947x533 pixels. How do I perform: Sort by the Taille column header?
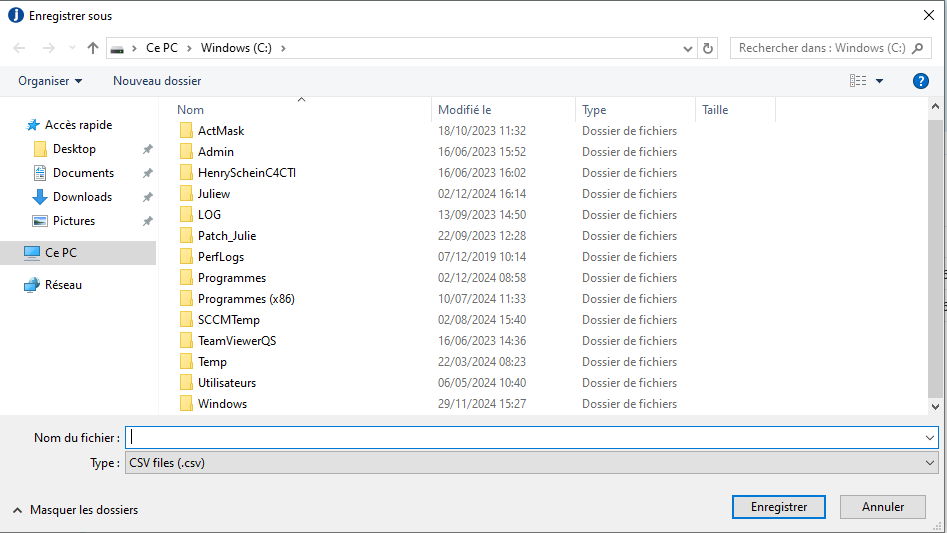pyautogui.click(x=715, y=110)
